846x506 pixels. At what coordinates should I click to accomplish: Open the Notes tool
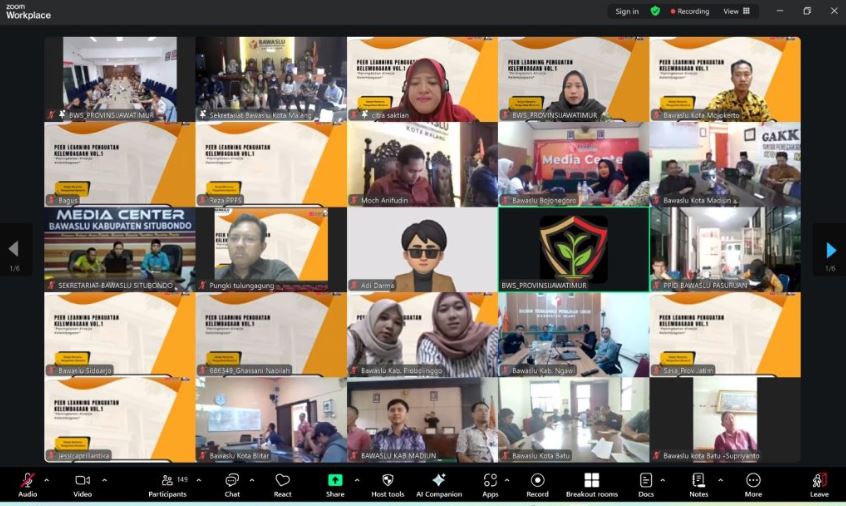point(698,485)
